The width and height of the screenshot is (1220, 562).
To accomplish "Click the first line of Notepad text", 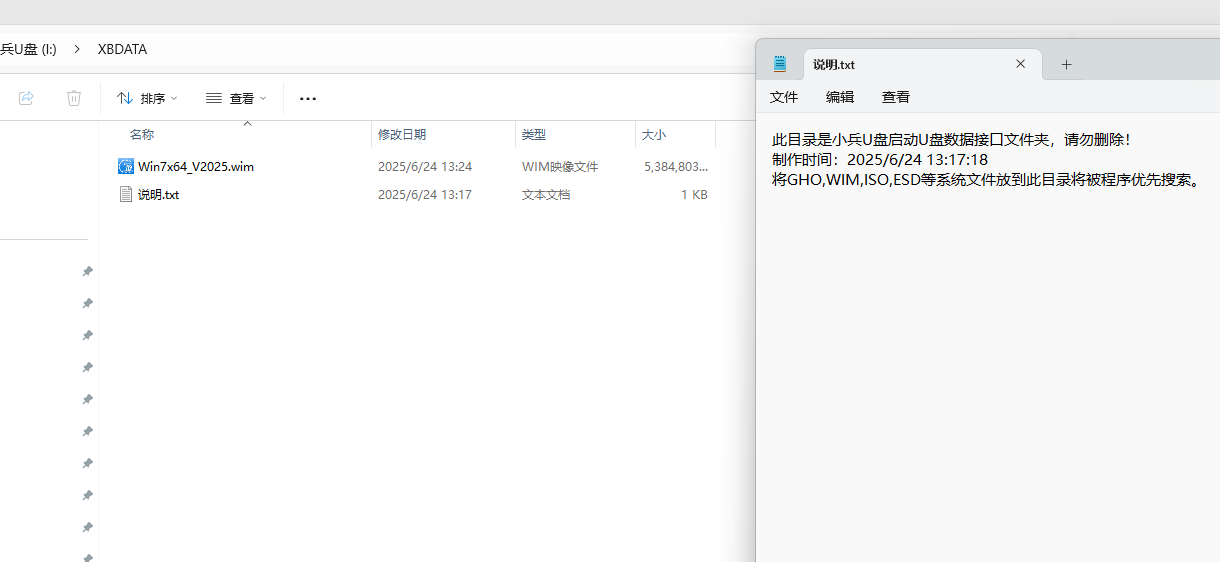I will pyautogui.click(x=951, y=139).
